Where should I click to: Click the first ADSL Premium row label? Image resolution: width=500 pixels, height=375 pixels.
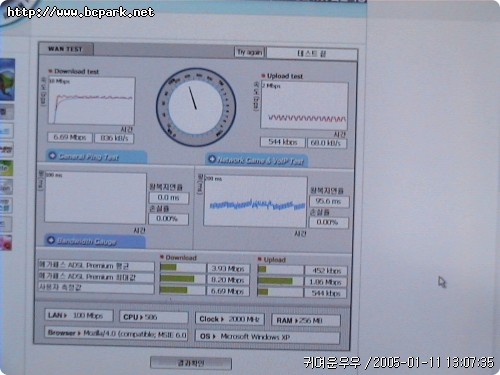[x=96, y=266]
